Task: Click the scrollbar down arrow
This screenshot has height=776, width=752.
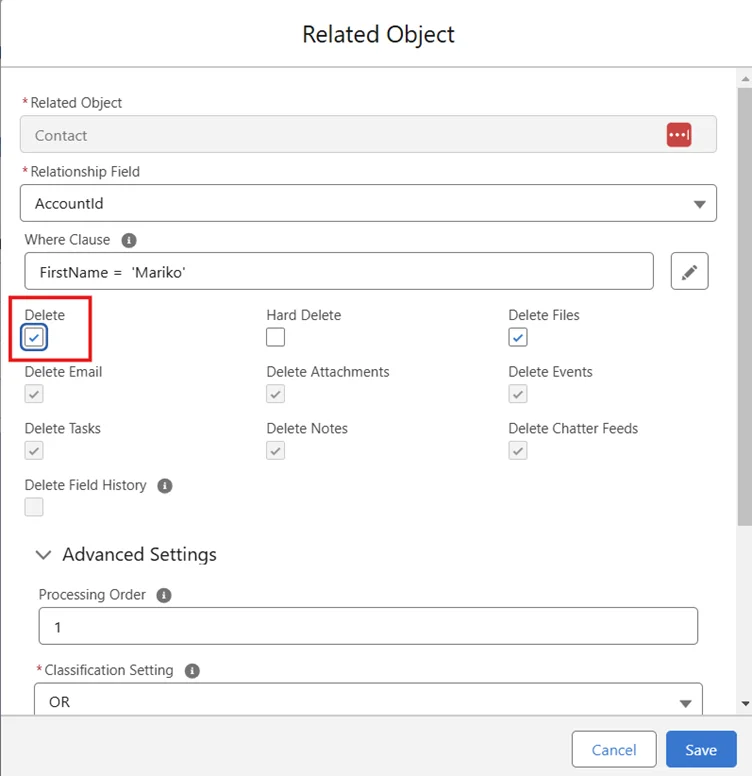Action: pos(744,704)
